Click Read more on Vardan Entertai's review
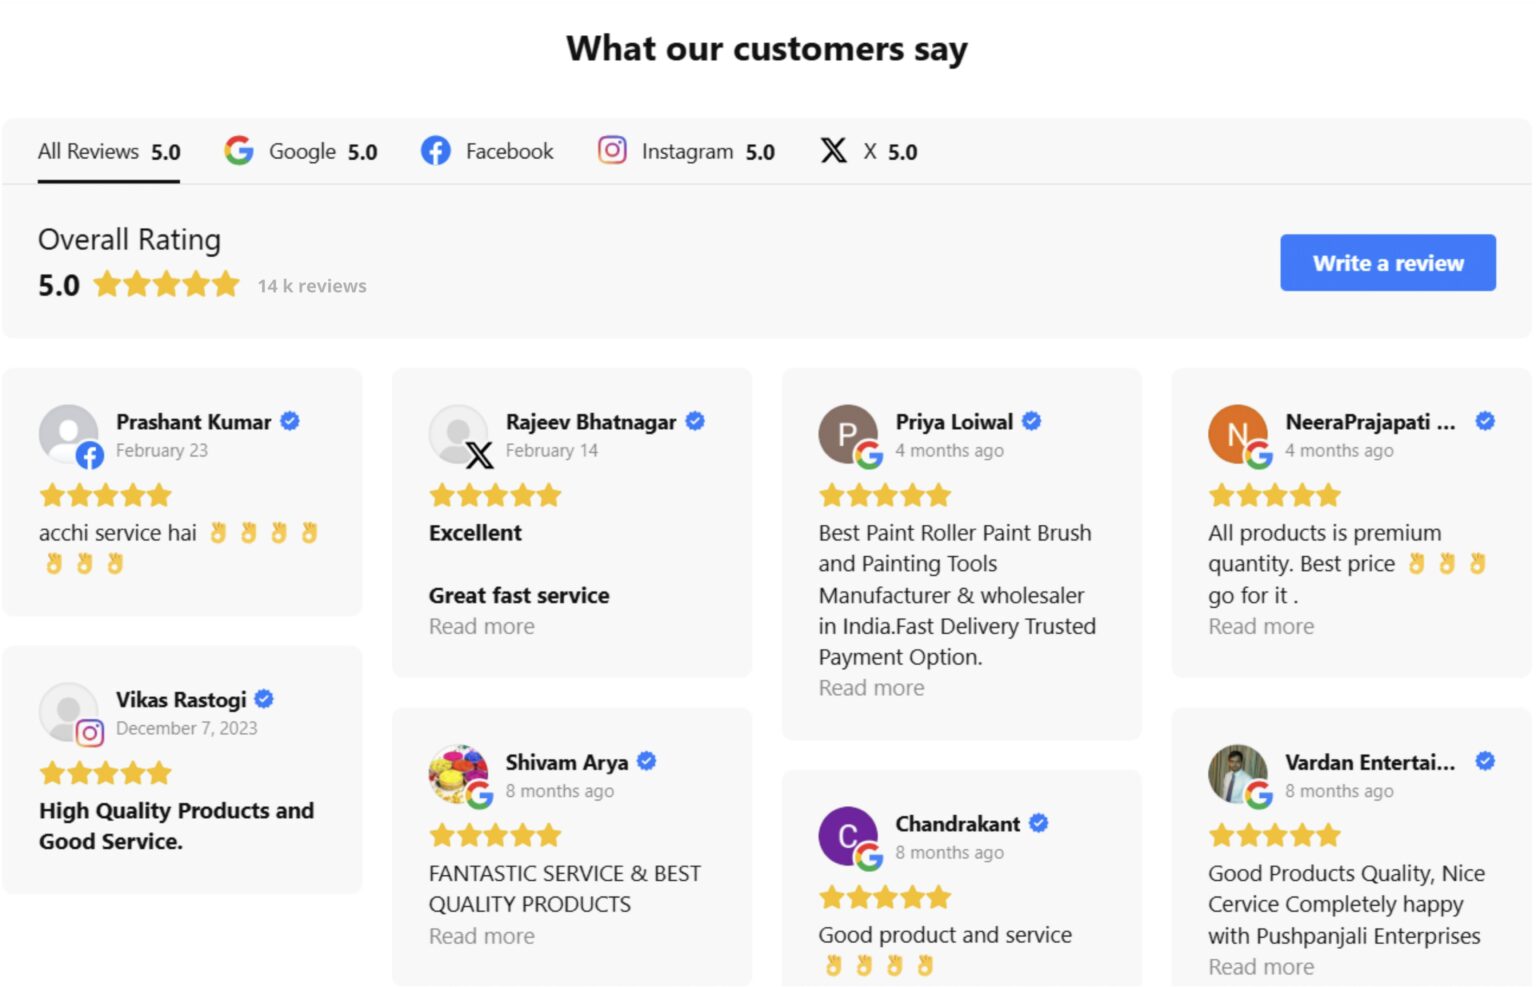The height and width of the screenshot is (987, 1536). coord(1261,967)
